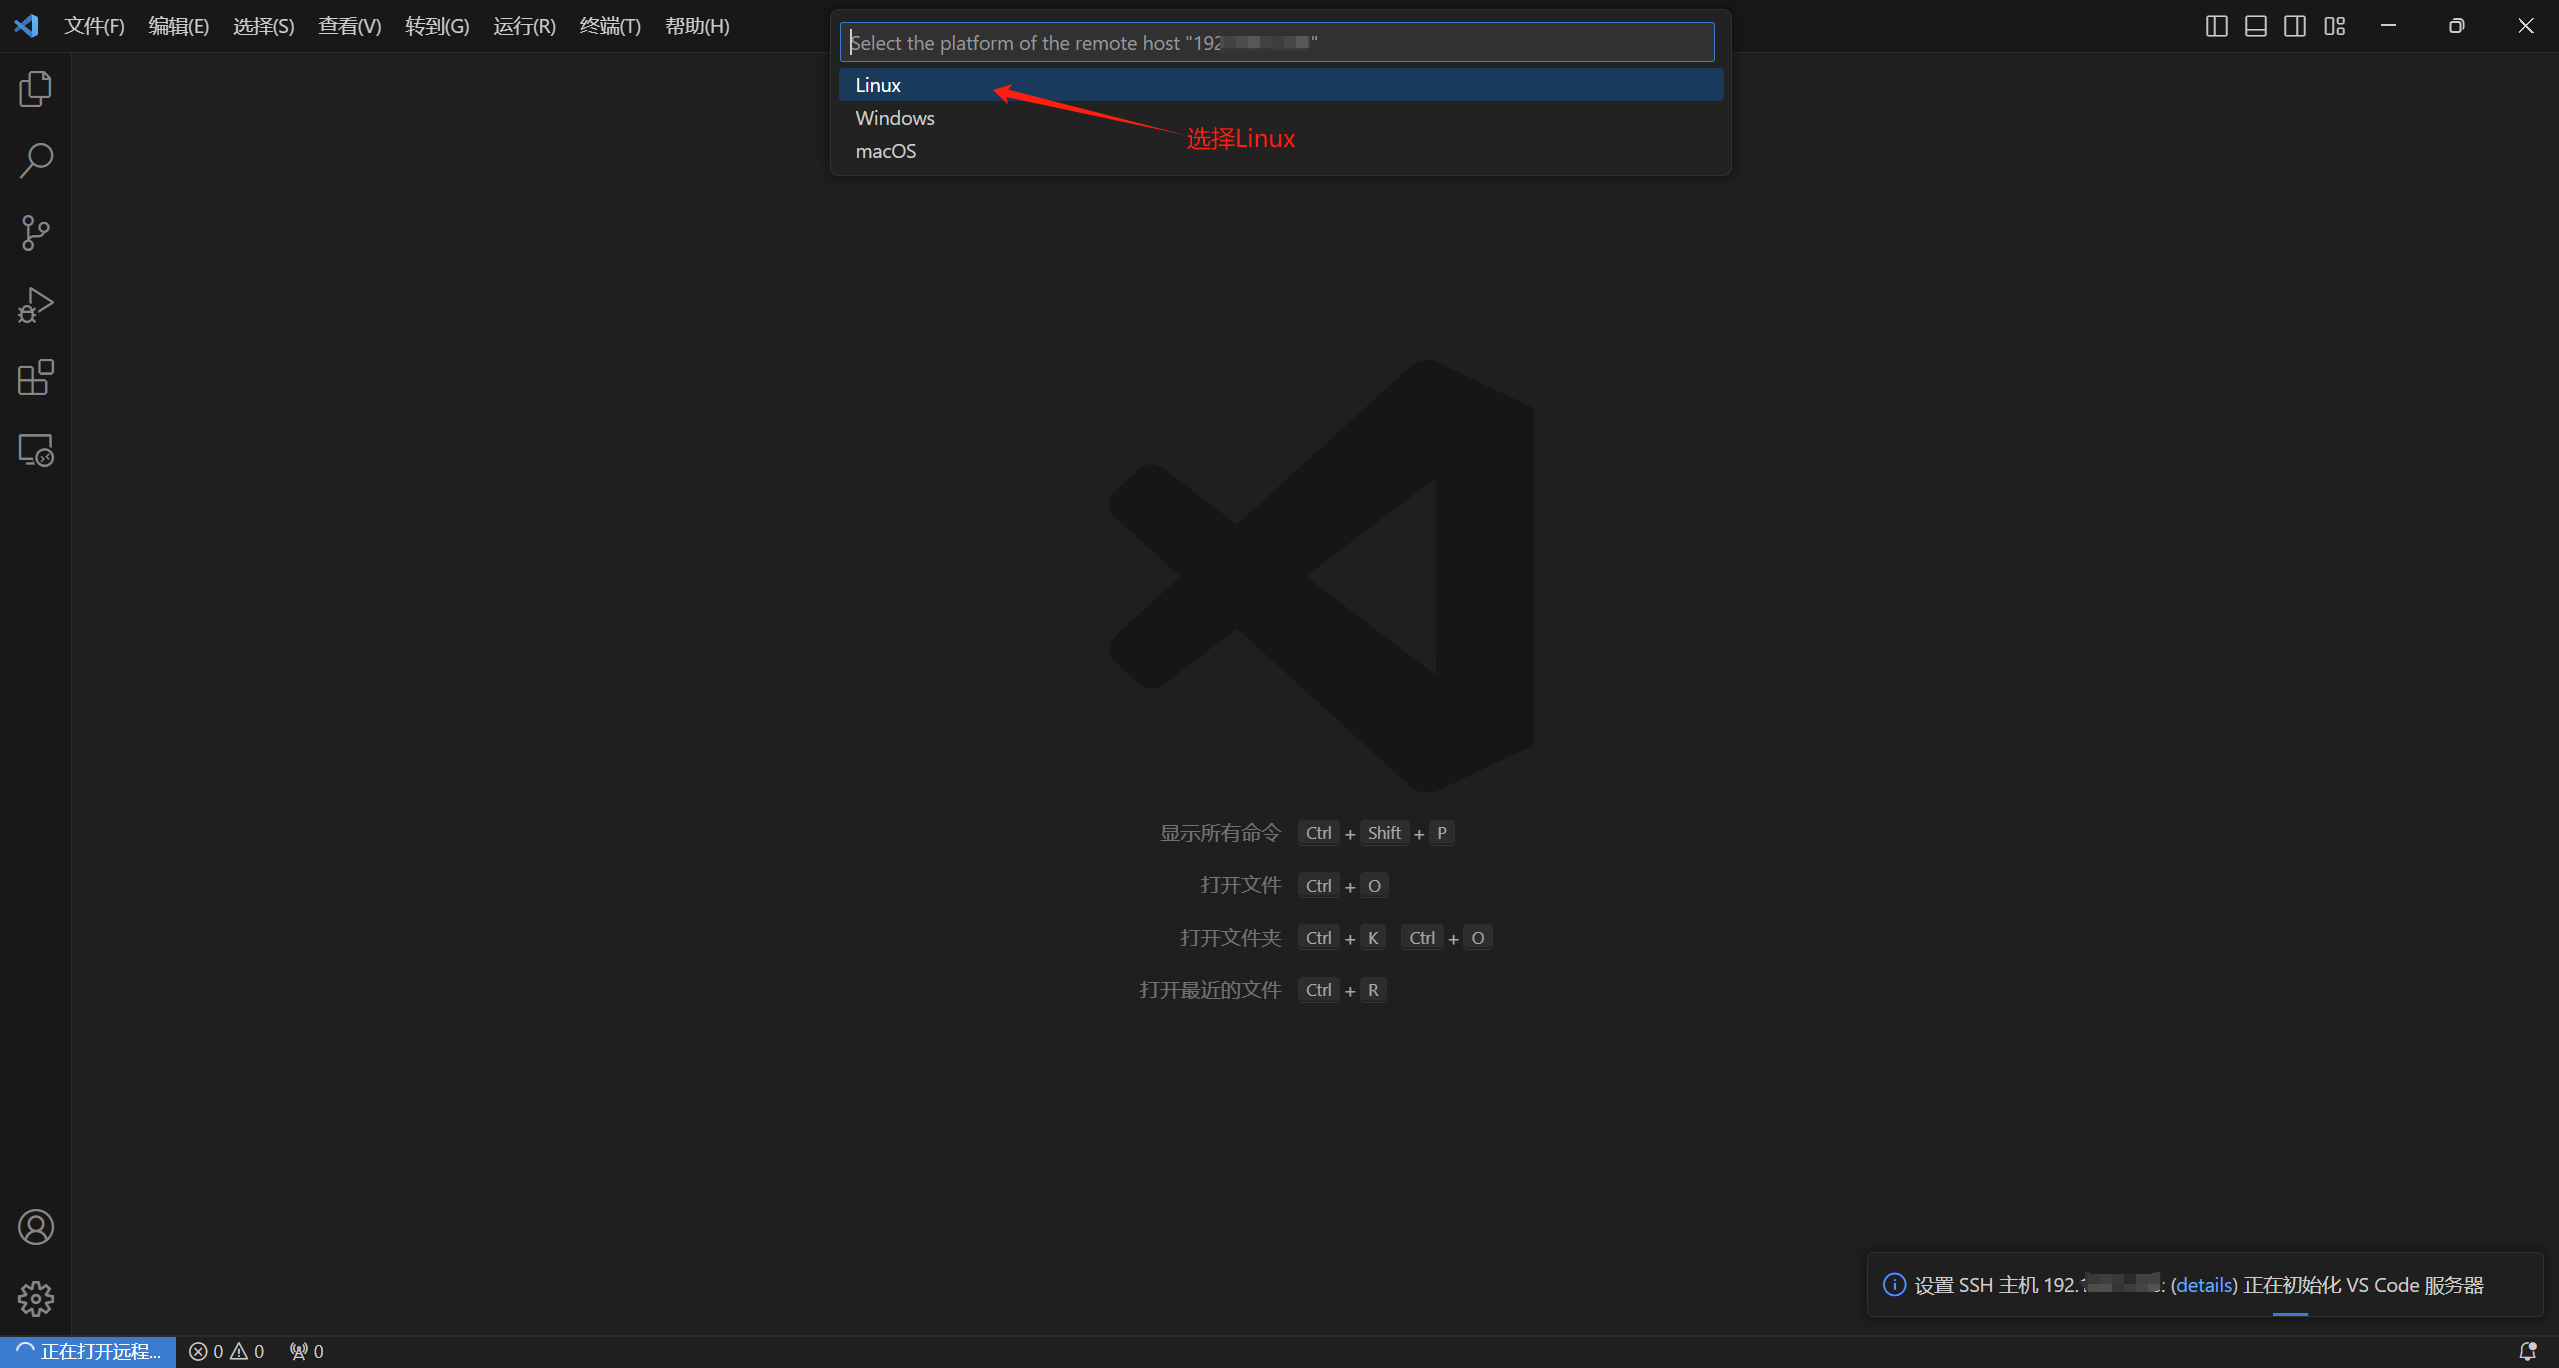Click the platform selection input field

(1276, 42)
